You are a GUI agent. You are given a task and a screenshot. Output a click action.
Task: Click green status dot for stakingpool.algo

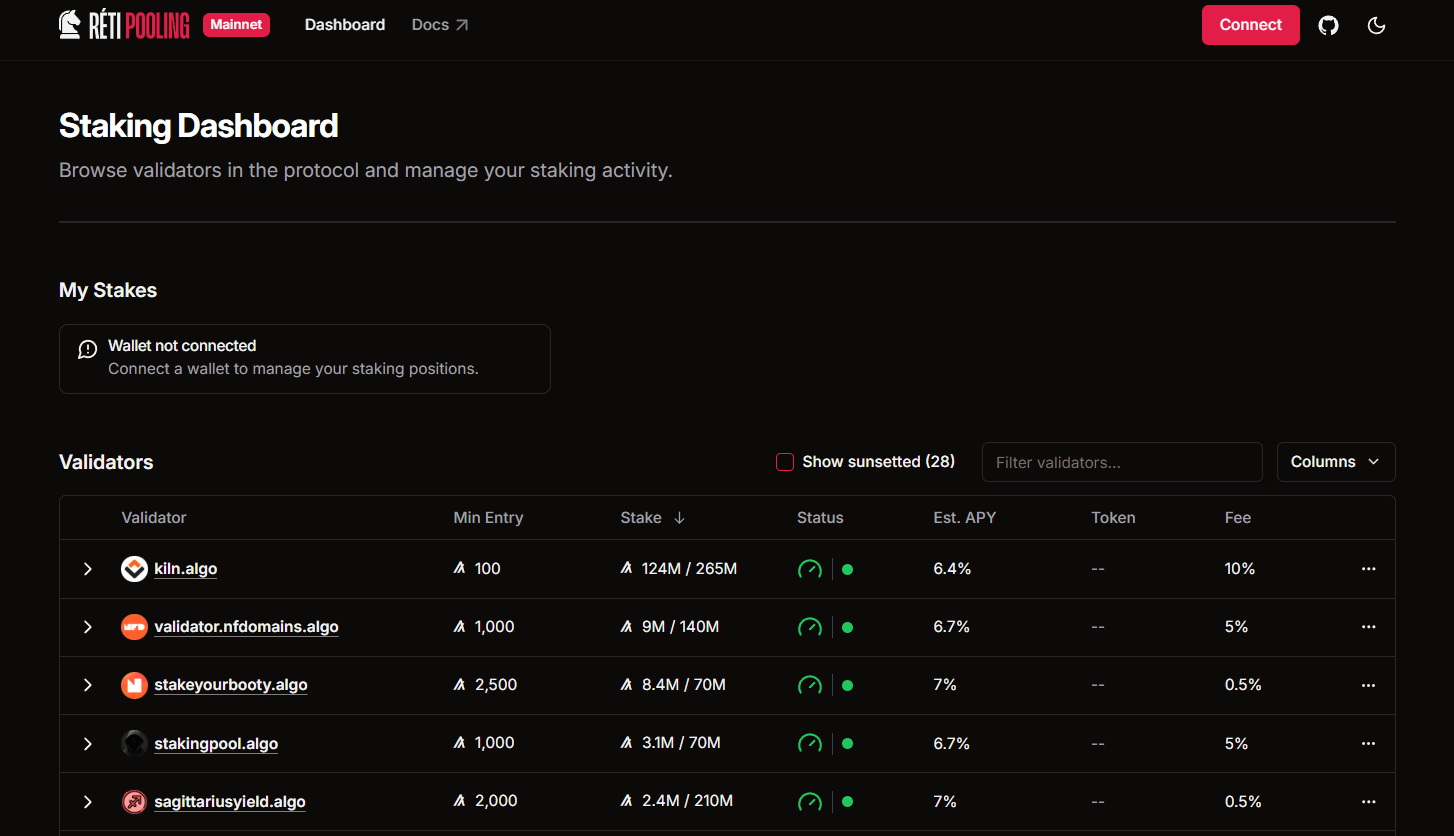point(847,743)
